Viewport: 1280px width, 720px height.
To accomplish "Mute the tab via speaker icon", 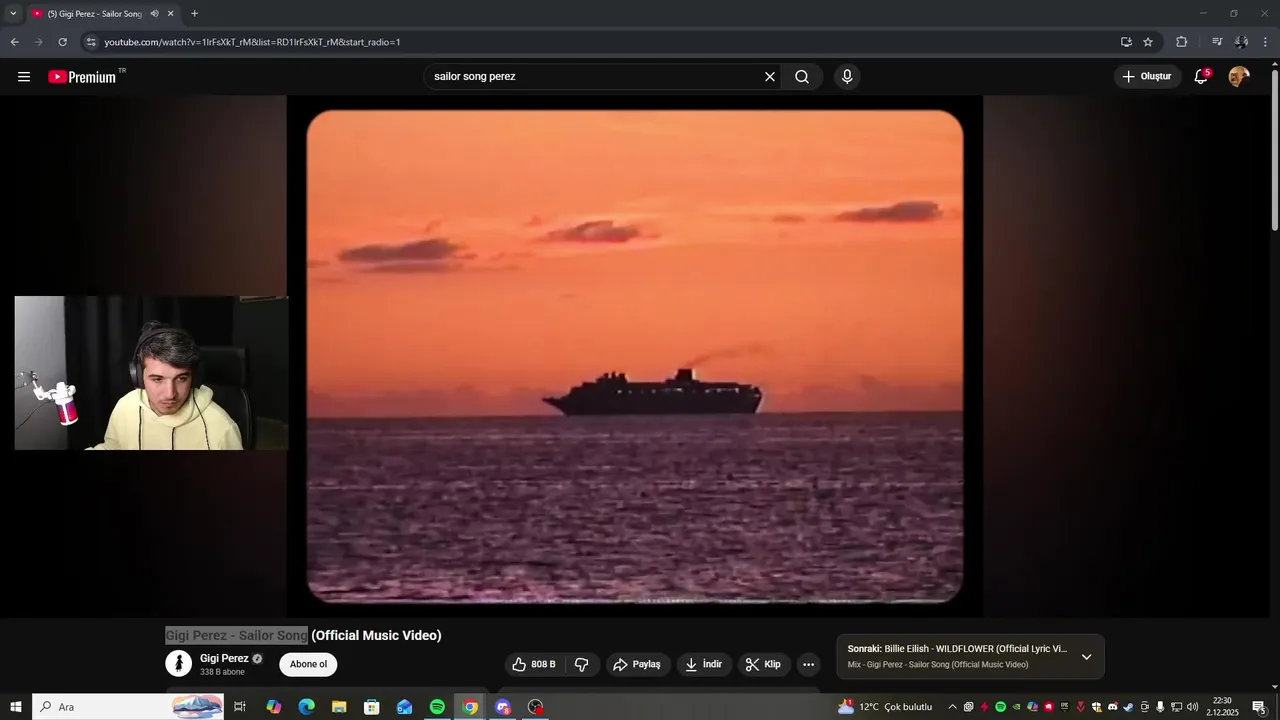I will 154,14.
